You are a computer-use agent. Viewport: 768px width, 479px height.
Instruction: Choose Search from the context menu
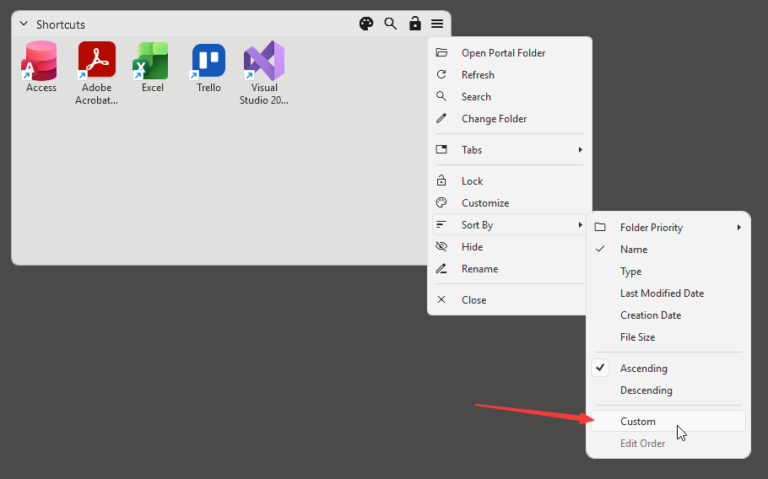(510, 97)
